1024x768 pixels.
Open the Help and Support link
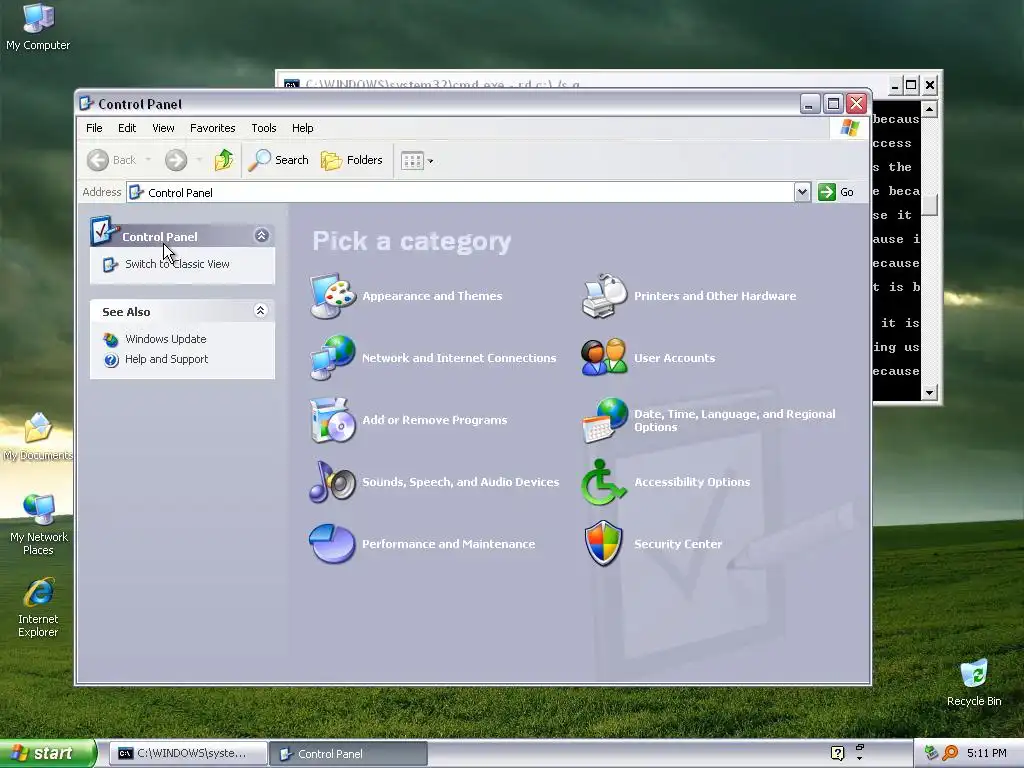(167, 359)
